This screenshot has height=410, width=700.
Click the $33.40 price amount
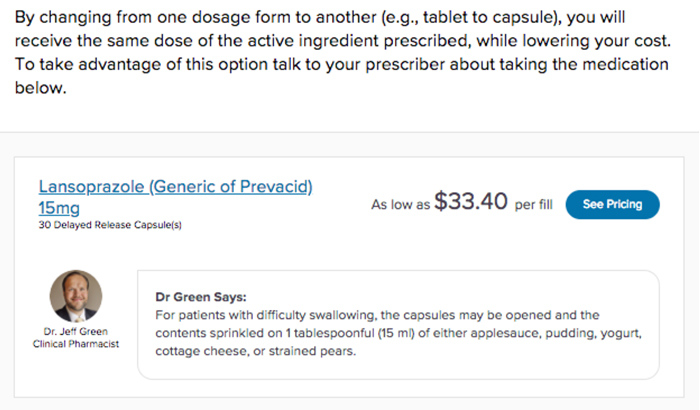[x=471, y=201]
